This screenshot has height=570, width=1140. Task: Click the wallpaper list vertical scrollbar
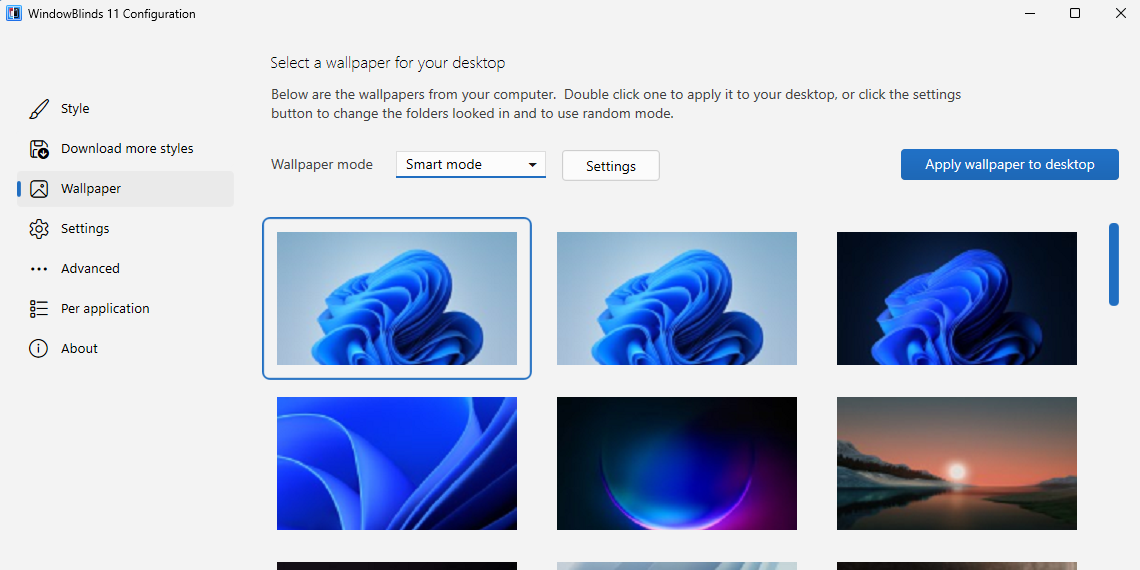(1114, 265)
